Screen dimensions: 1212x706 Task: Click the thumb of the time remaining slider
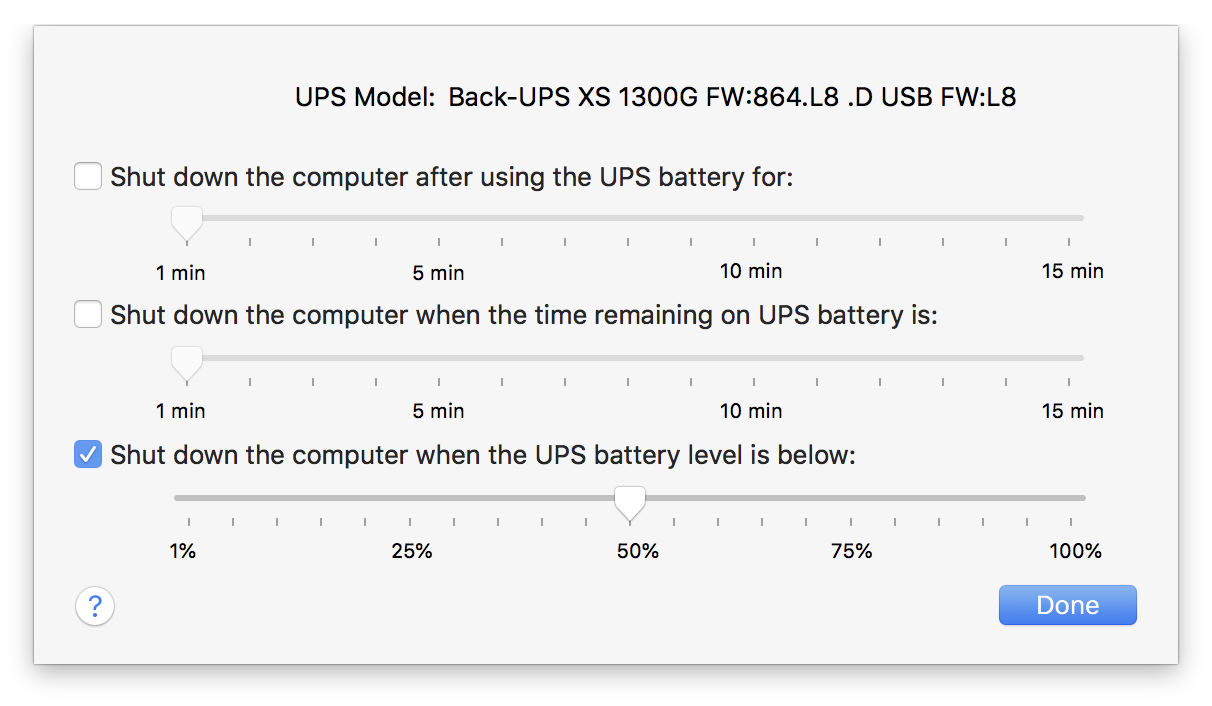[x=186, y=362]
